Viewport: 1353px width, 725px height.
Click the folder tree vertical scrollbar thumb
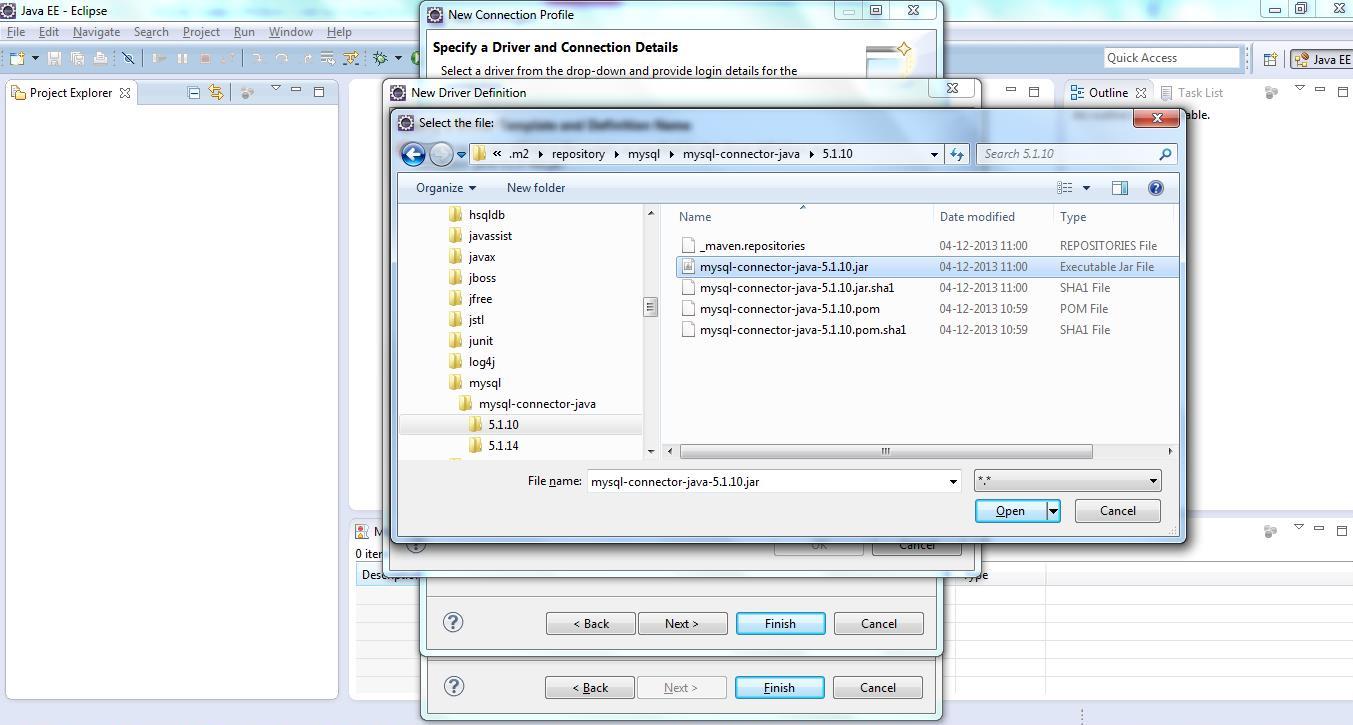click(x=651, y=307)
